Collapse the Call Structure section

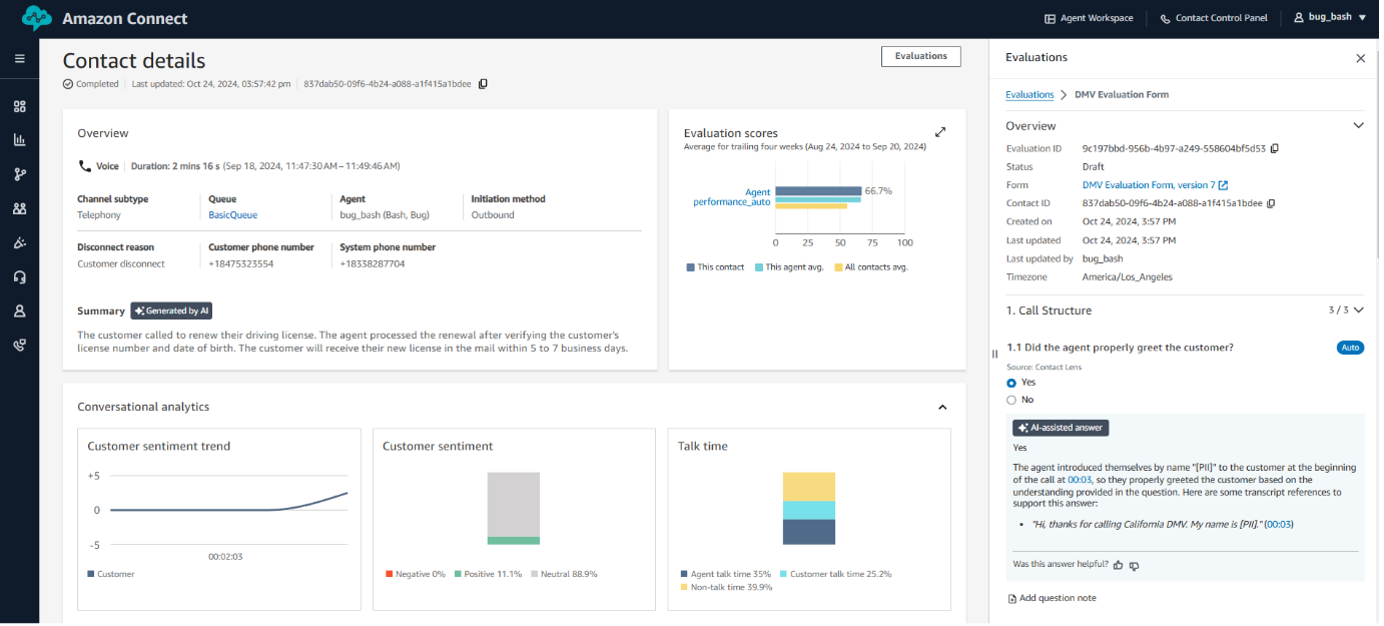pyautogui.click(x=1358, y=310)
